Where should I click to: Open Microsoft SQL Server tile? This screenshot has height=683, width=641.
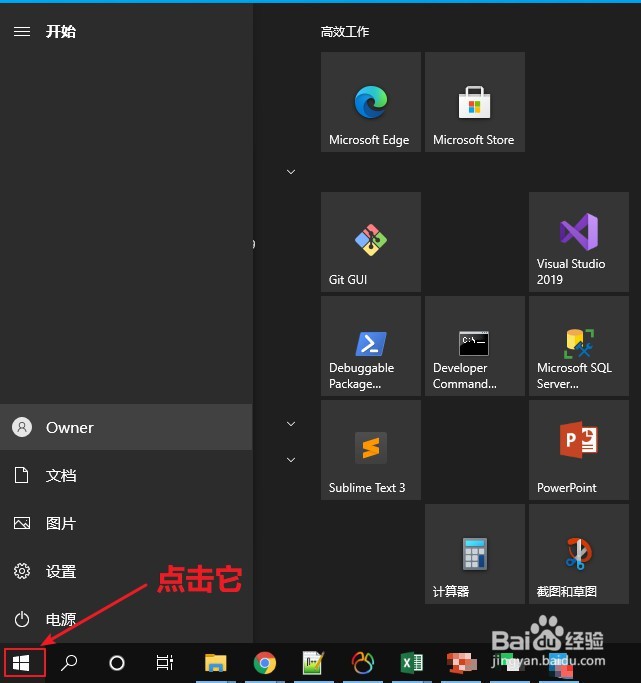tap(579, 346)
